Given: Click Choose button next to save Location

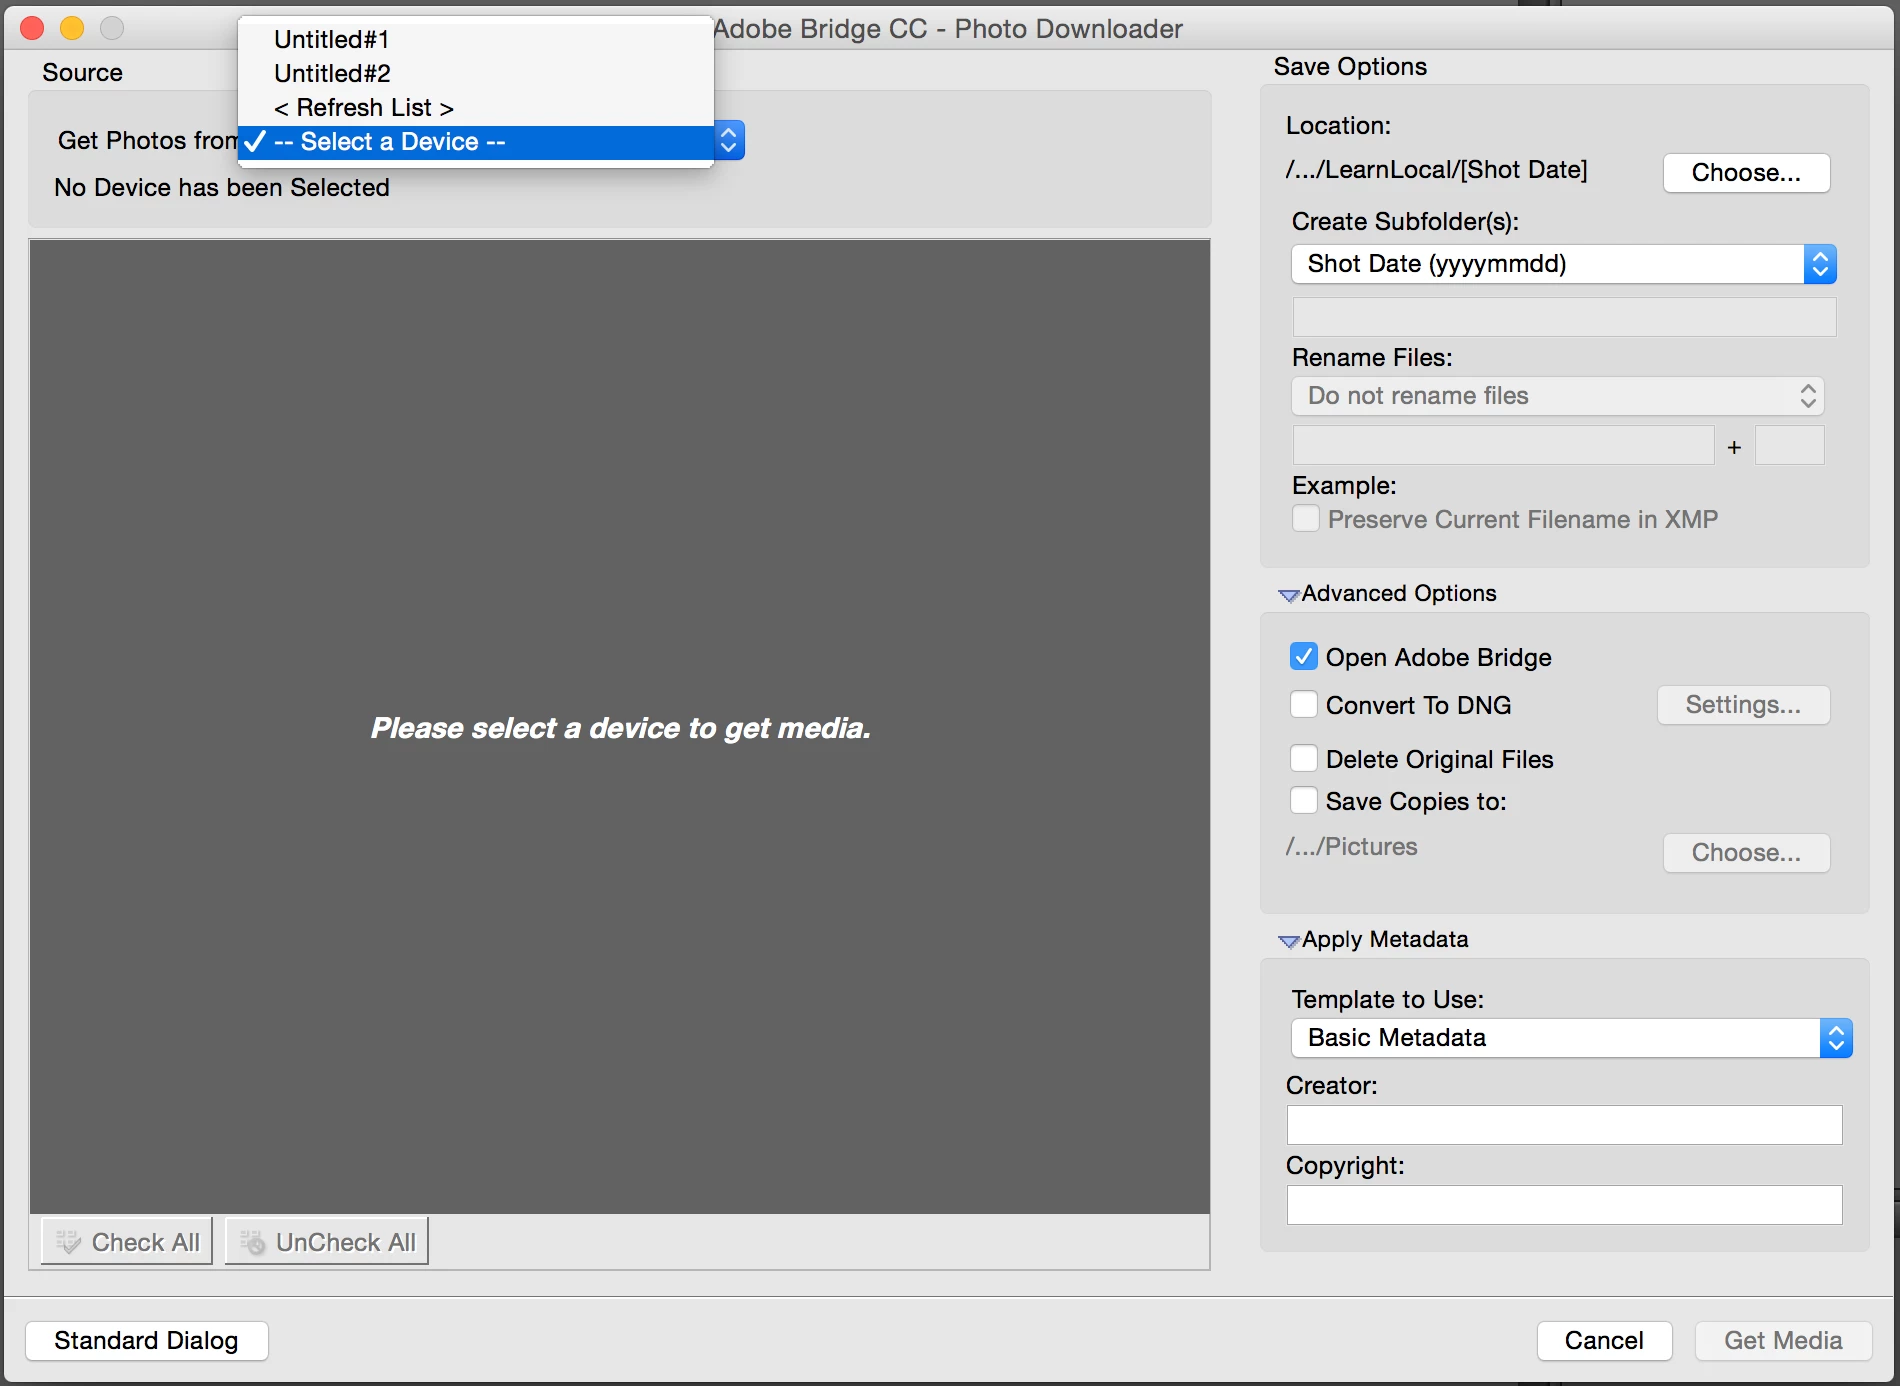Looking at the screenshot, I should [x=1746, y=172].
